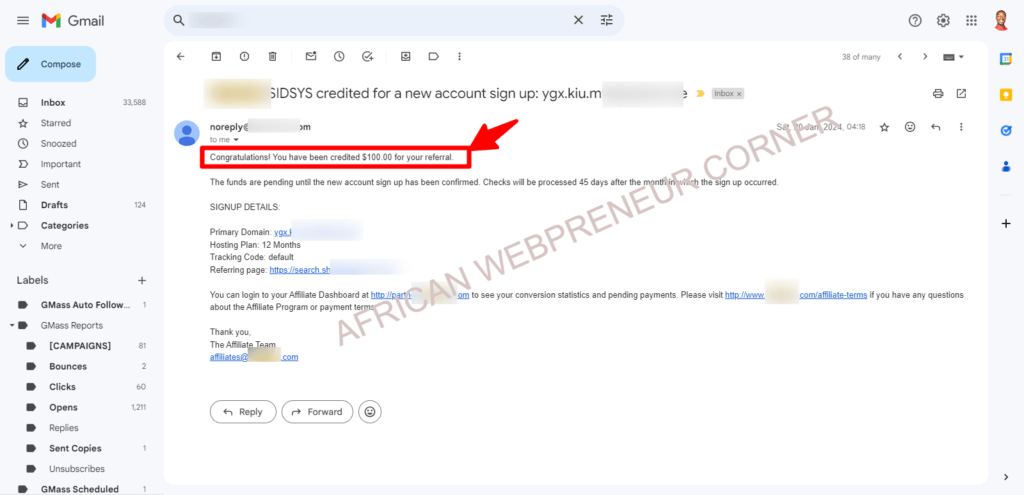Mark email as unread envelope icon
Screen dimensions: 1024x495
click(x=311, y=57)
